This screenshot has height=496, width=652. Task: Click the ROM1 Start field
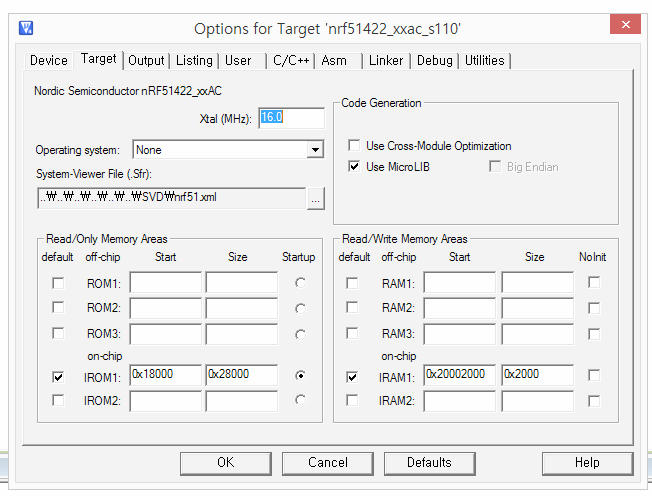click(x=165, y=282)
